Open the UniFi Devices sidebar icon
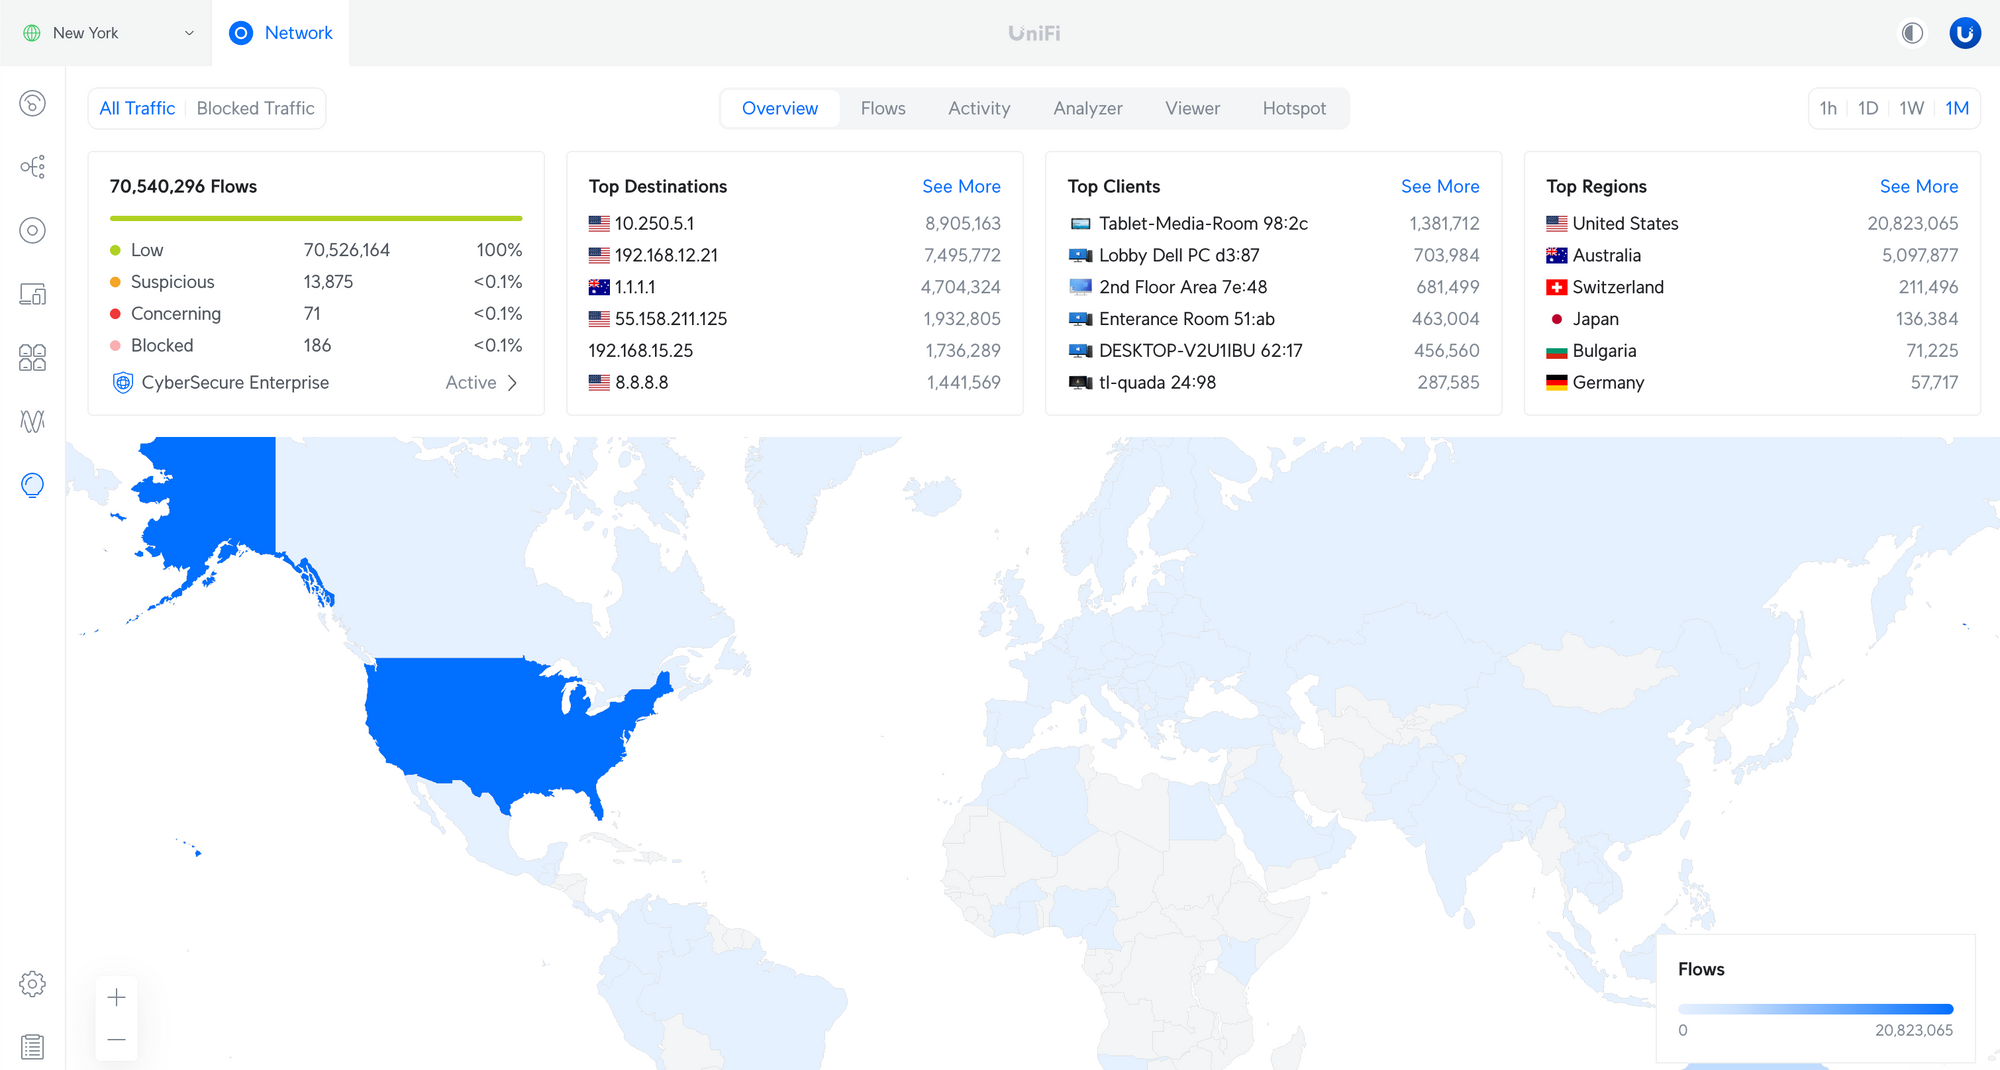 click(x=32, y=231)
